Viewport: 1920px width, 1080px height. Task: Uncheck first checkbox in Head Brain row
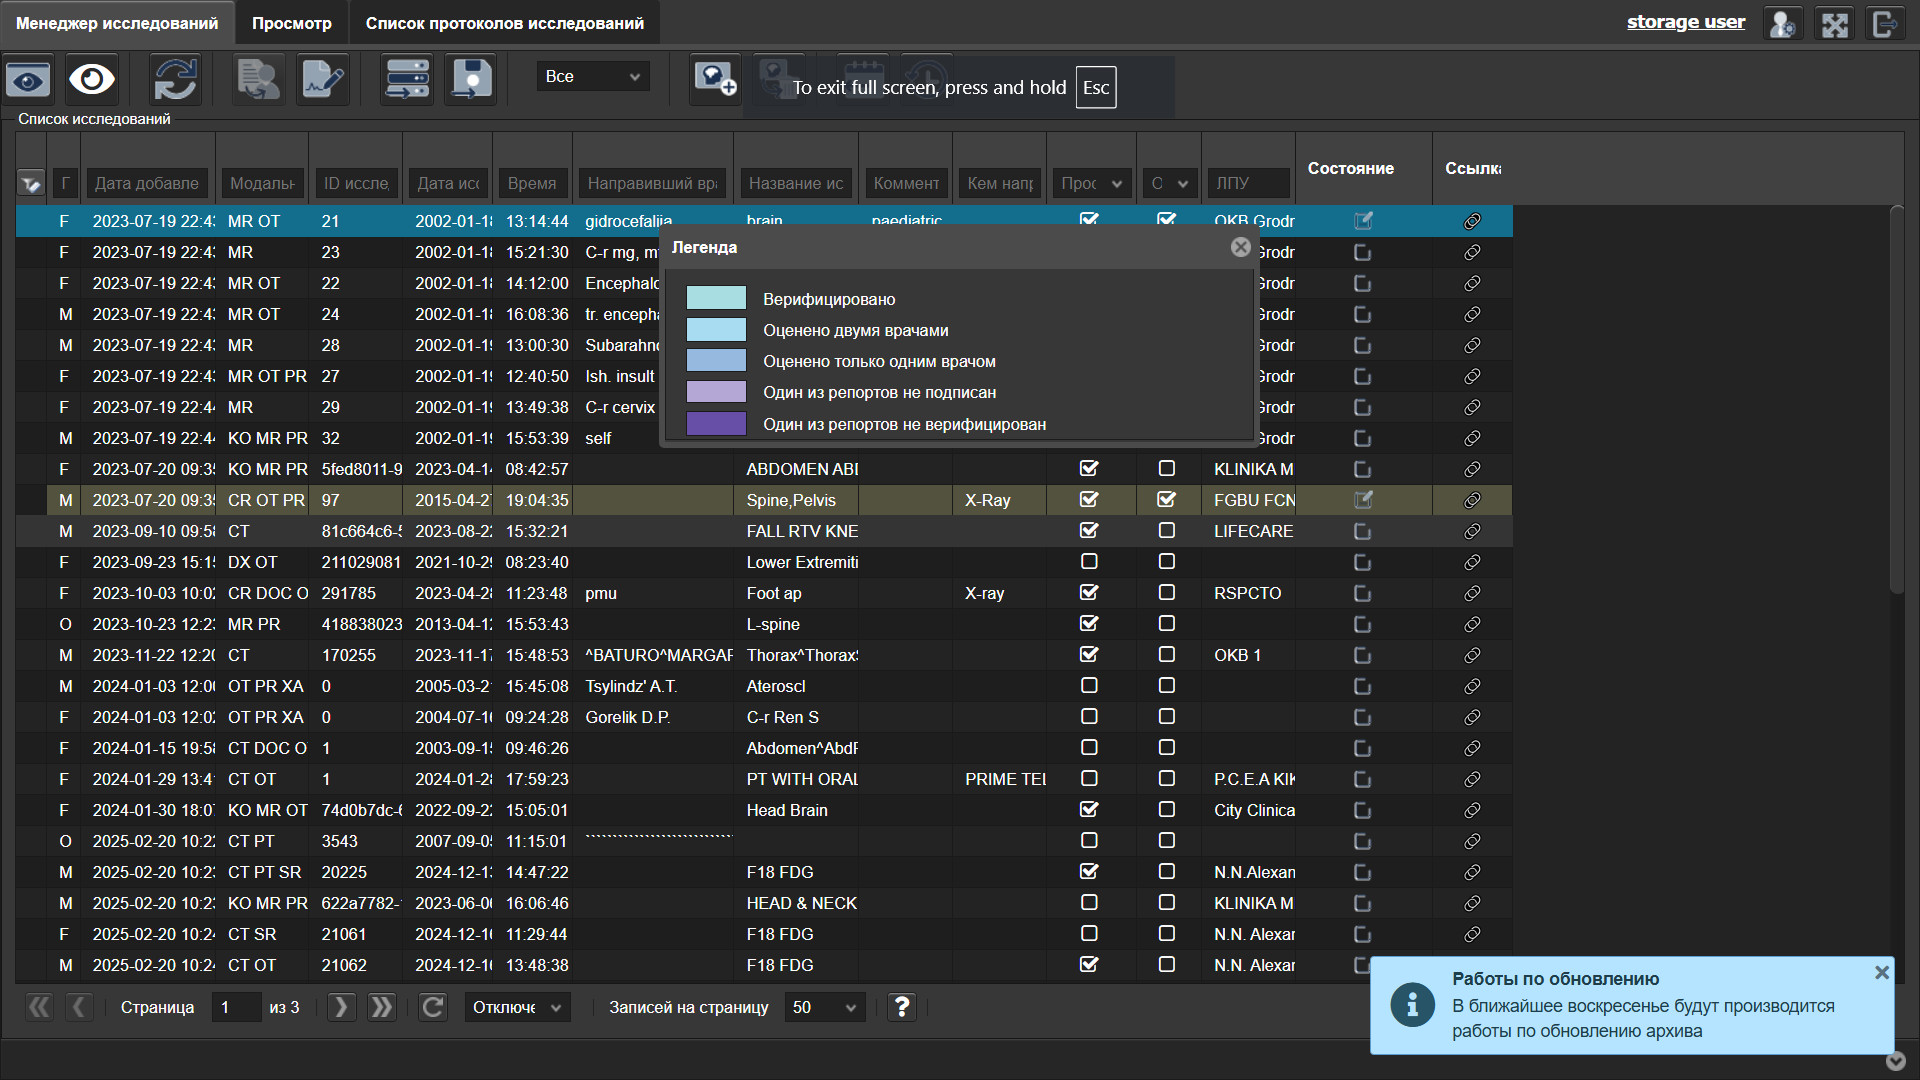(x=1089, y=809)
